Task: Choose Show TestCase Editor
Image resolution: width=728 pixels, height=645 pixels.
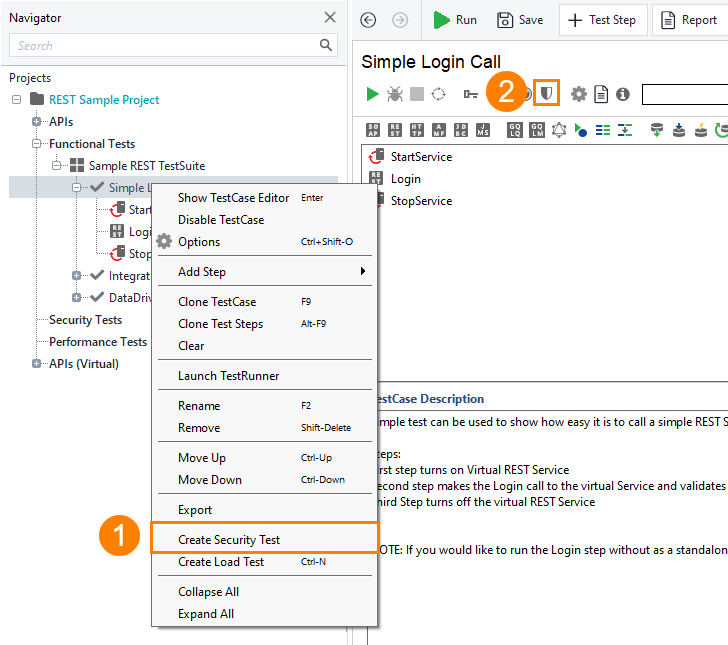Action: (x=265, y=198)
